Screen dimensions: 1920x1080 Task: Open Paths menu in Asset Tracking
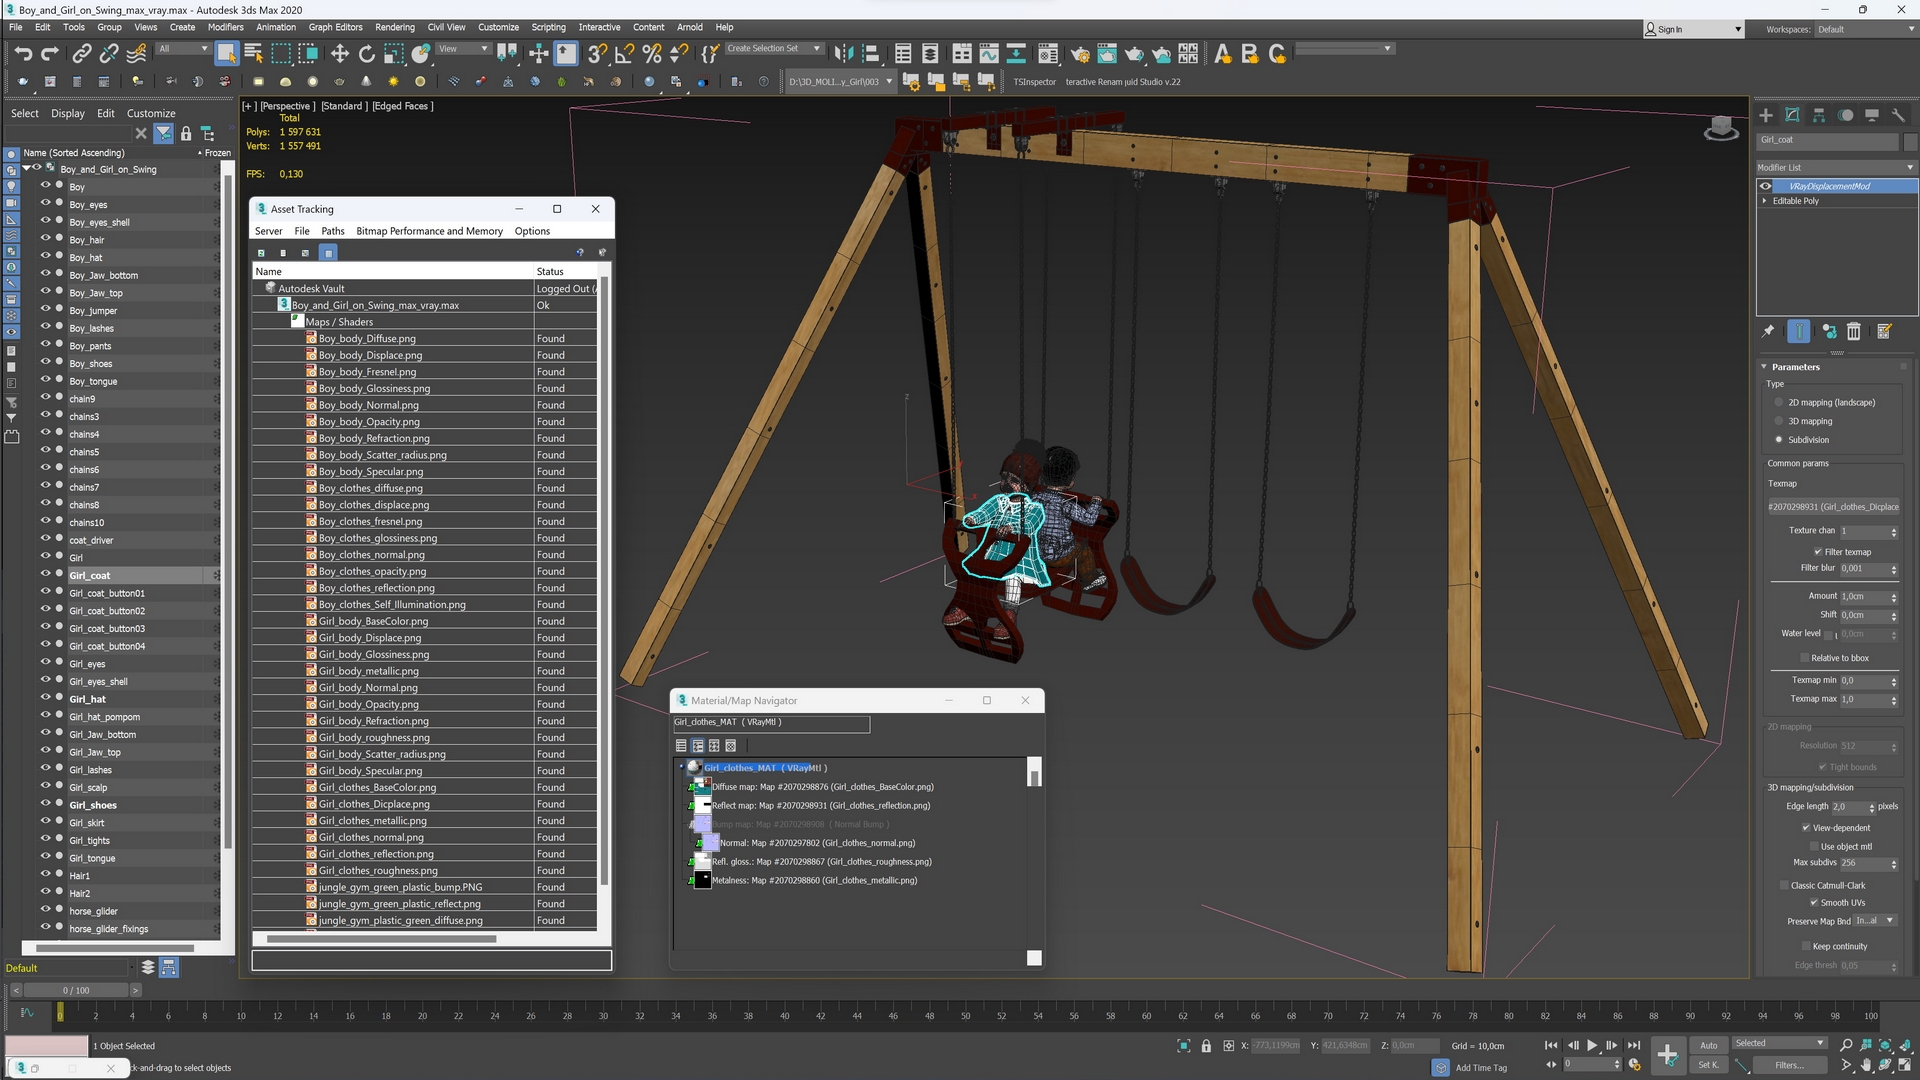(333, 231)
